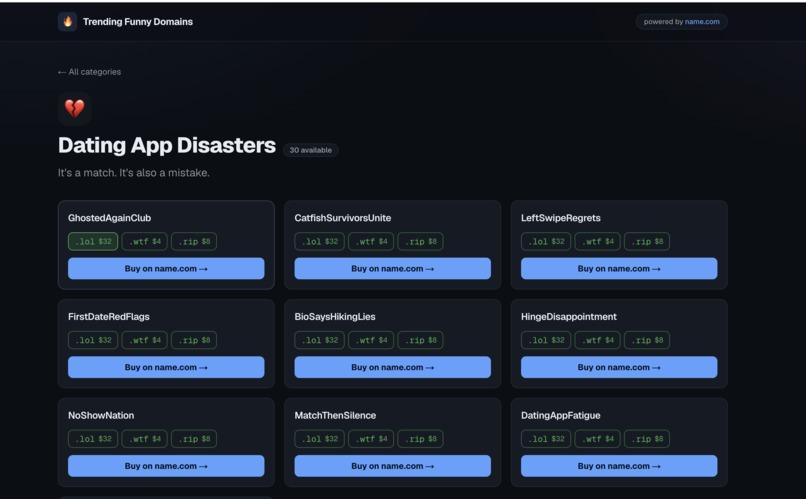Open the name.com powered-by link
The height and width of the screenshot is (499, 806).
pyautogui.click(x=702, y=22)
